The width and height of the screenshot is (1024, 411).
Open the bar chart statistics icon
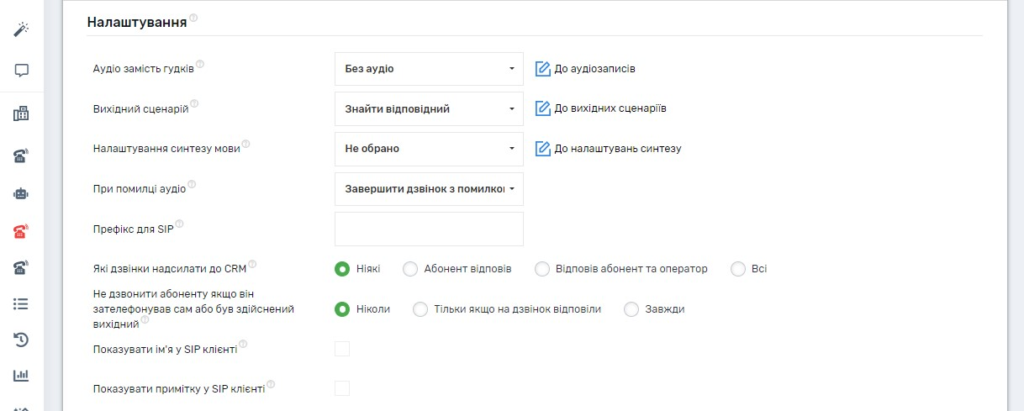(x=21, y=376)
